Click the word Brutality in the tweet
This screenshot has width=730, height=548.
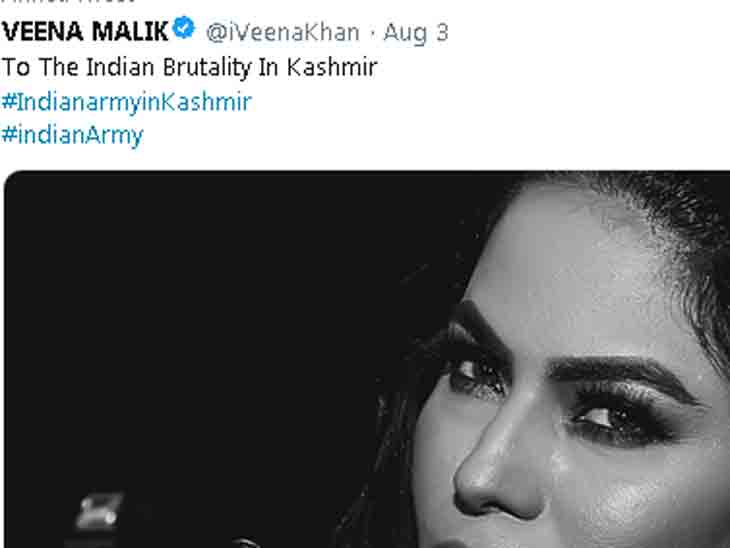(x=207, y=68)
